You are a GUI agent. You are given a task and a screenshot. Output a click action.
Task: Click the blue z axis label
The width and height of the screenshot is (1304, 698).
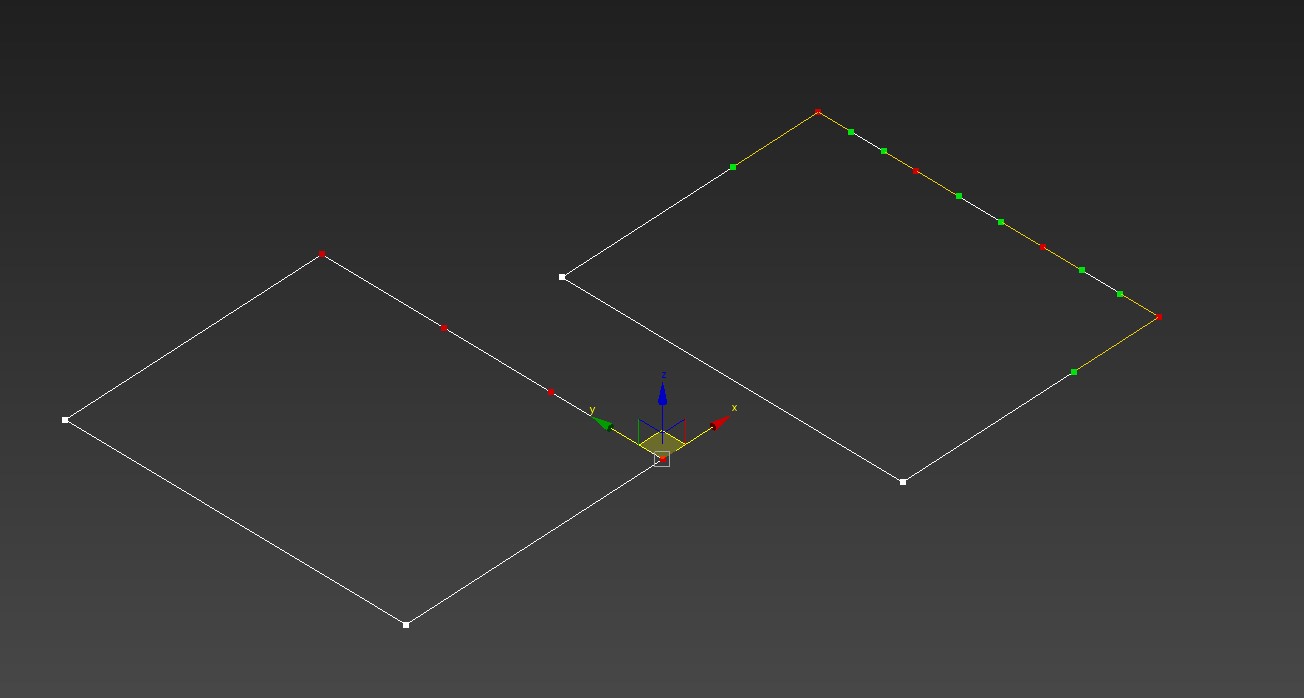(663, 375)
